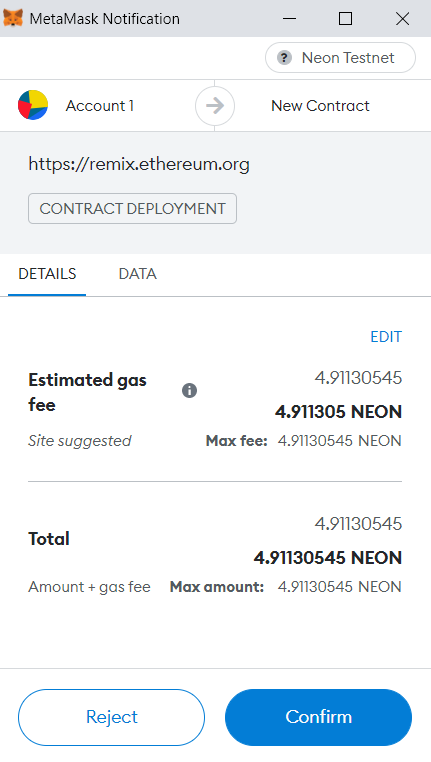Click the bold 4.91130545 NEON total value
This screenshot has width=431, height=762.
pos(328,557)
